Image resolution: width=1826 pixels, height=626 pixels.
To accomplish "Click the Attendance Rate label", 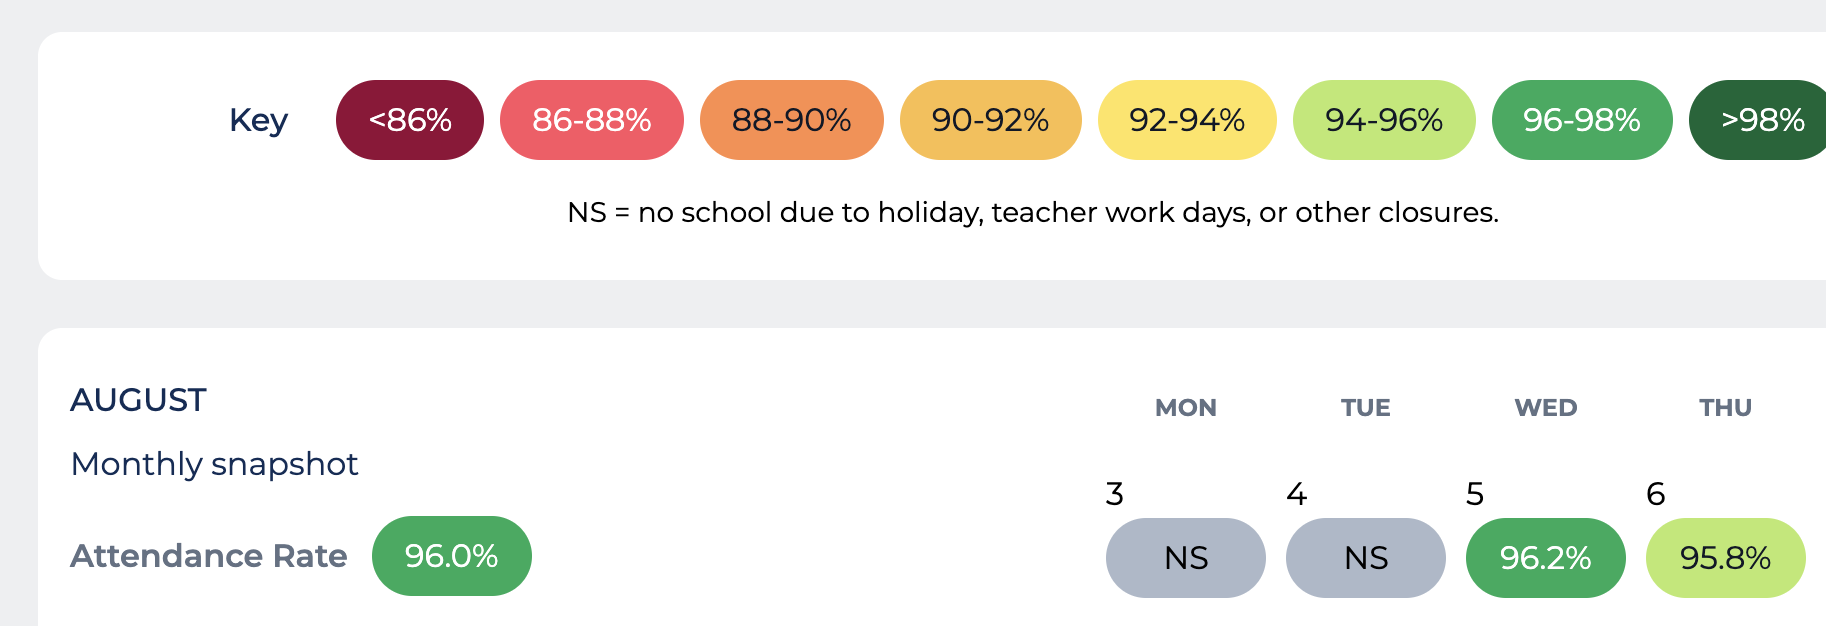I will click(209, 556).
